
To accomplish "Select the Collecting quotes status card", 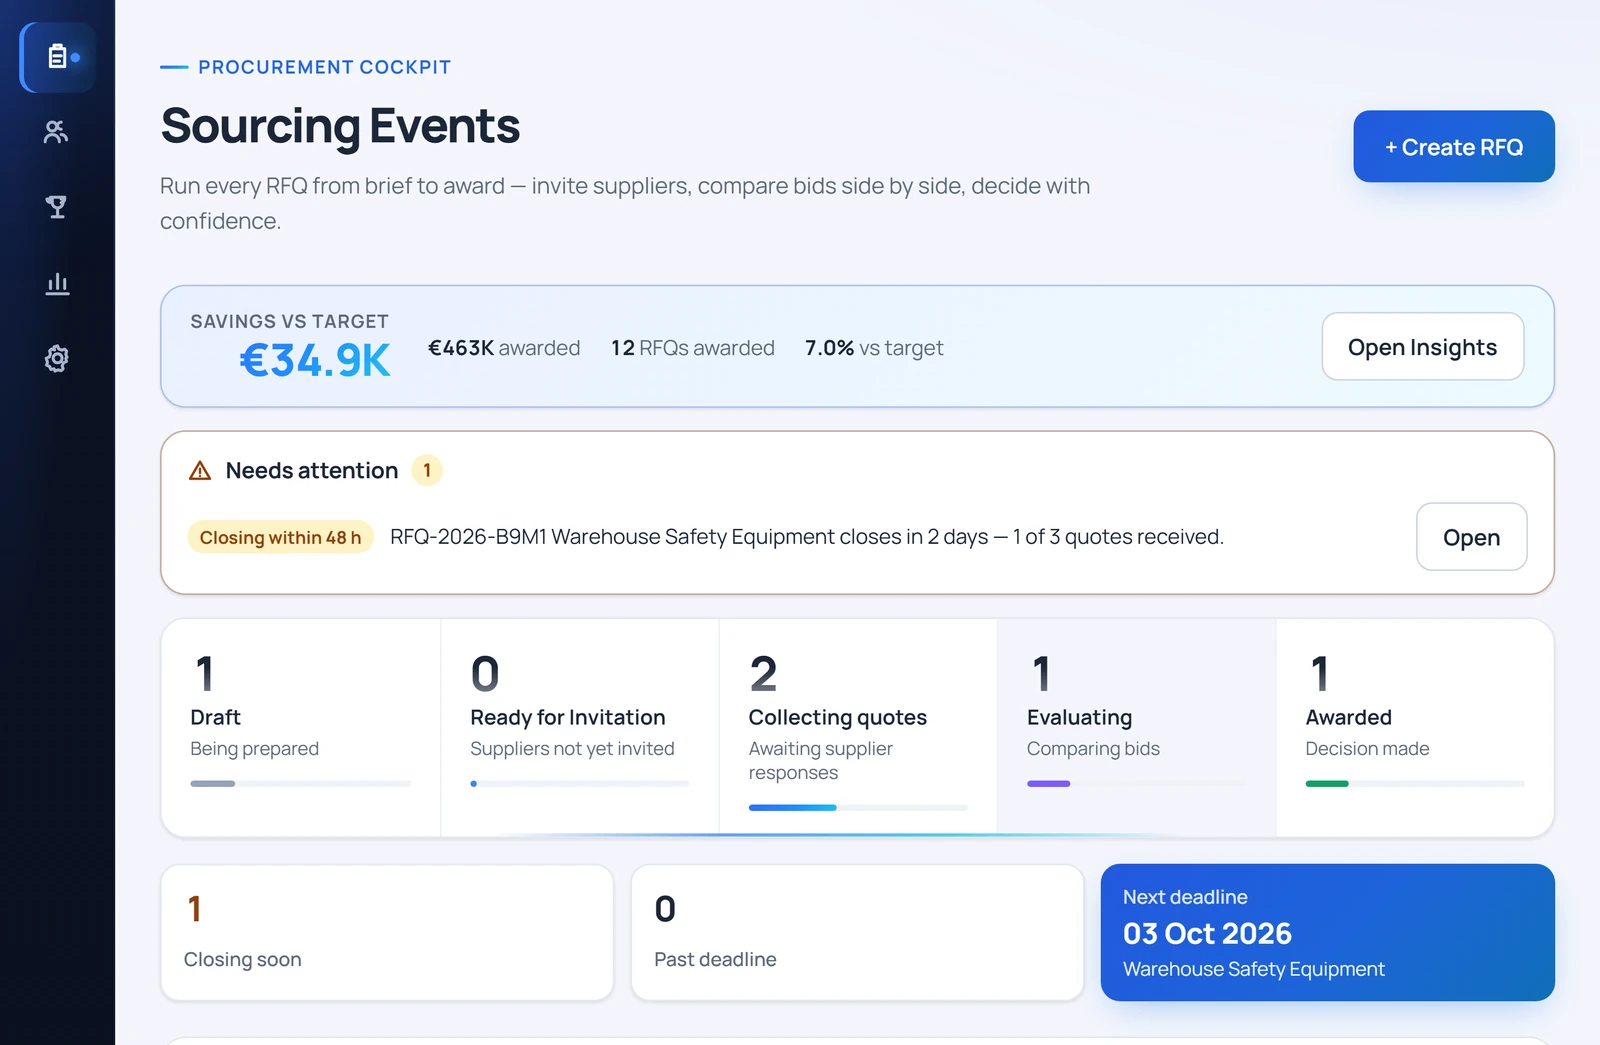I will (858, 727).
